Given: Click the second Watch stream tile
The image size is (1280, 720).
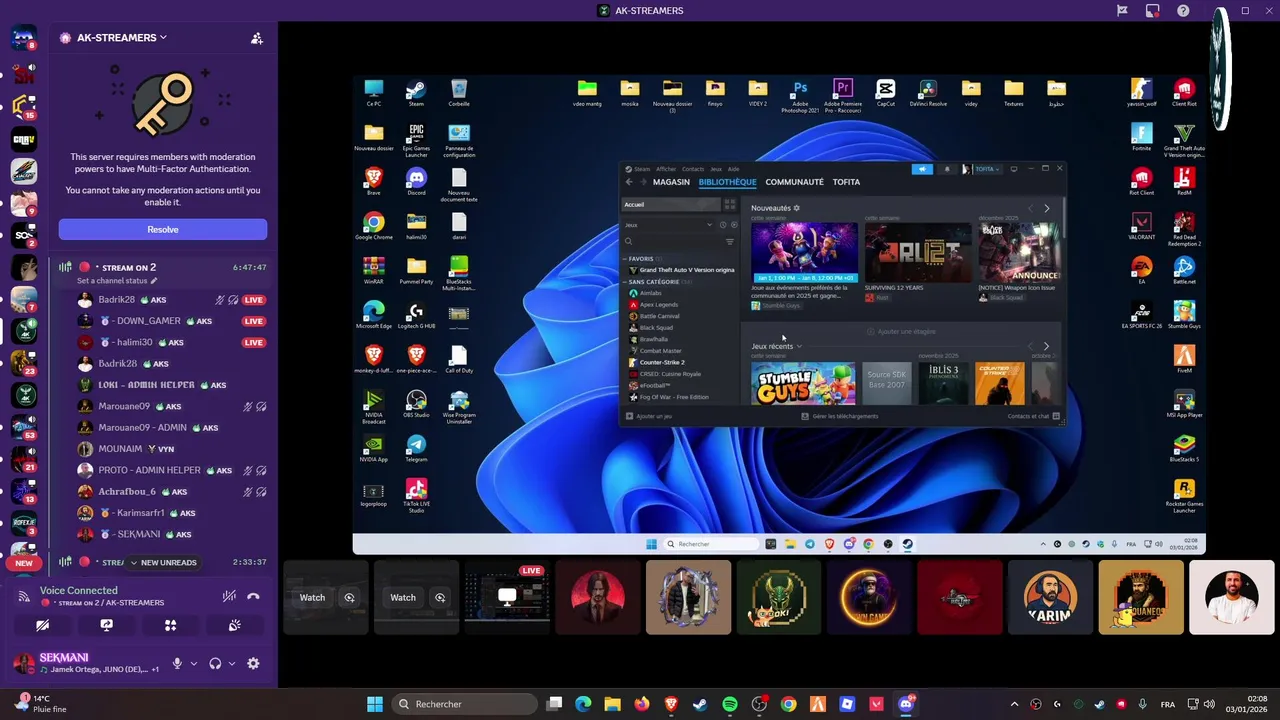Looking at the screenshot, I should coord(403,597).
